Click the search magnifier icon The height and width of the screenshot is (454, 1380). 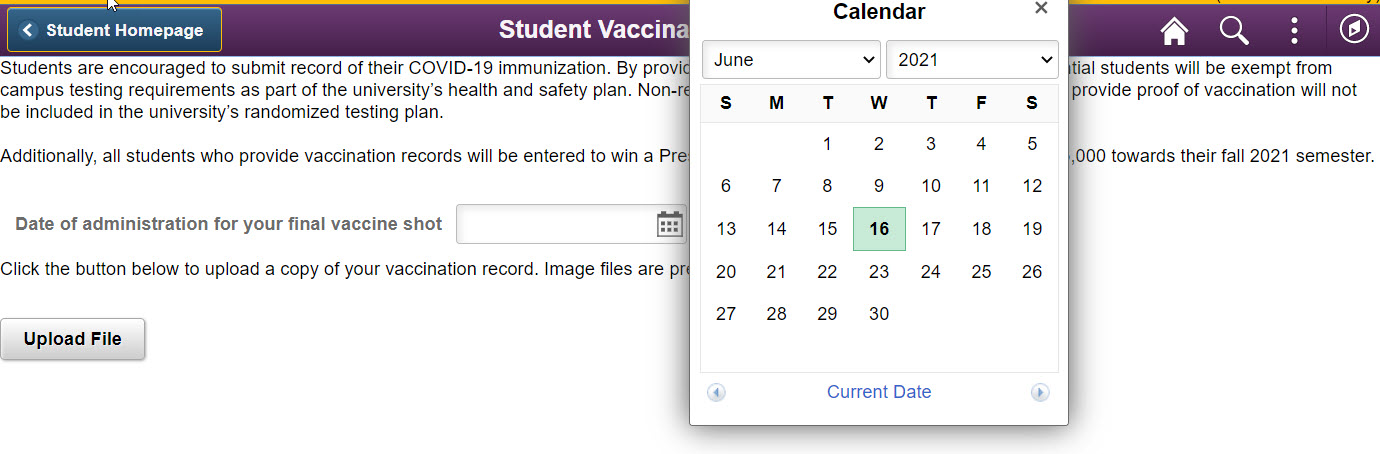pyautogui.click(x=1234, y=31)
